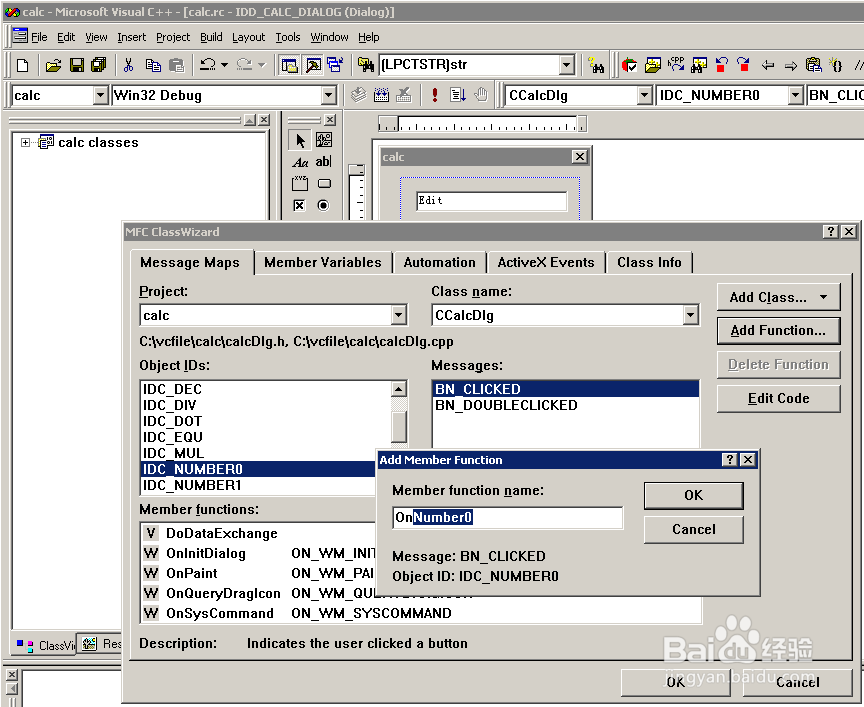864x707 pixels.
Task: Expand the calc classes tree node
Action: pos(25,142)
